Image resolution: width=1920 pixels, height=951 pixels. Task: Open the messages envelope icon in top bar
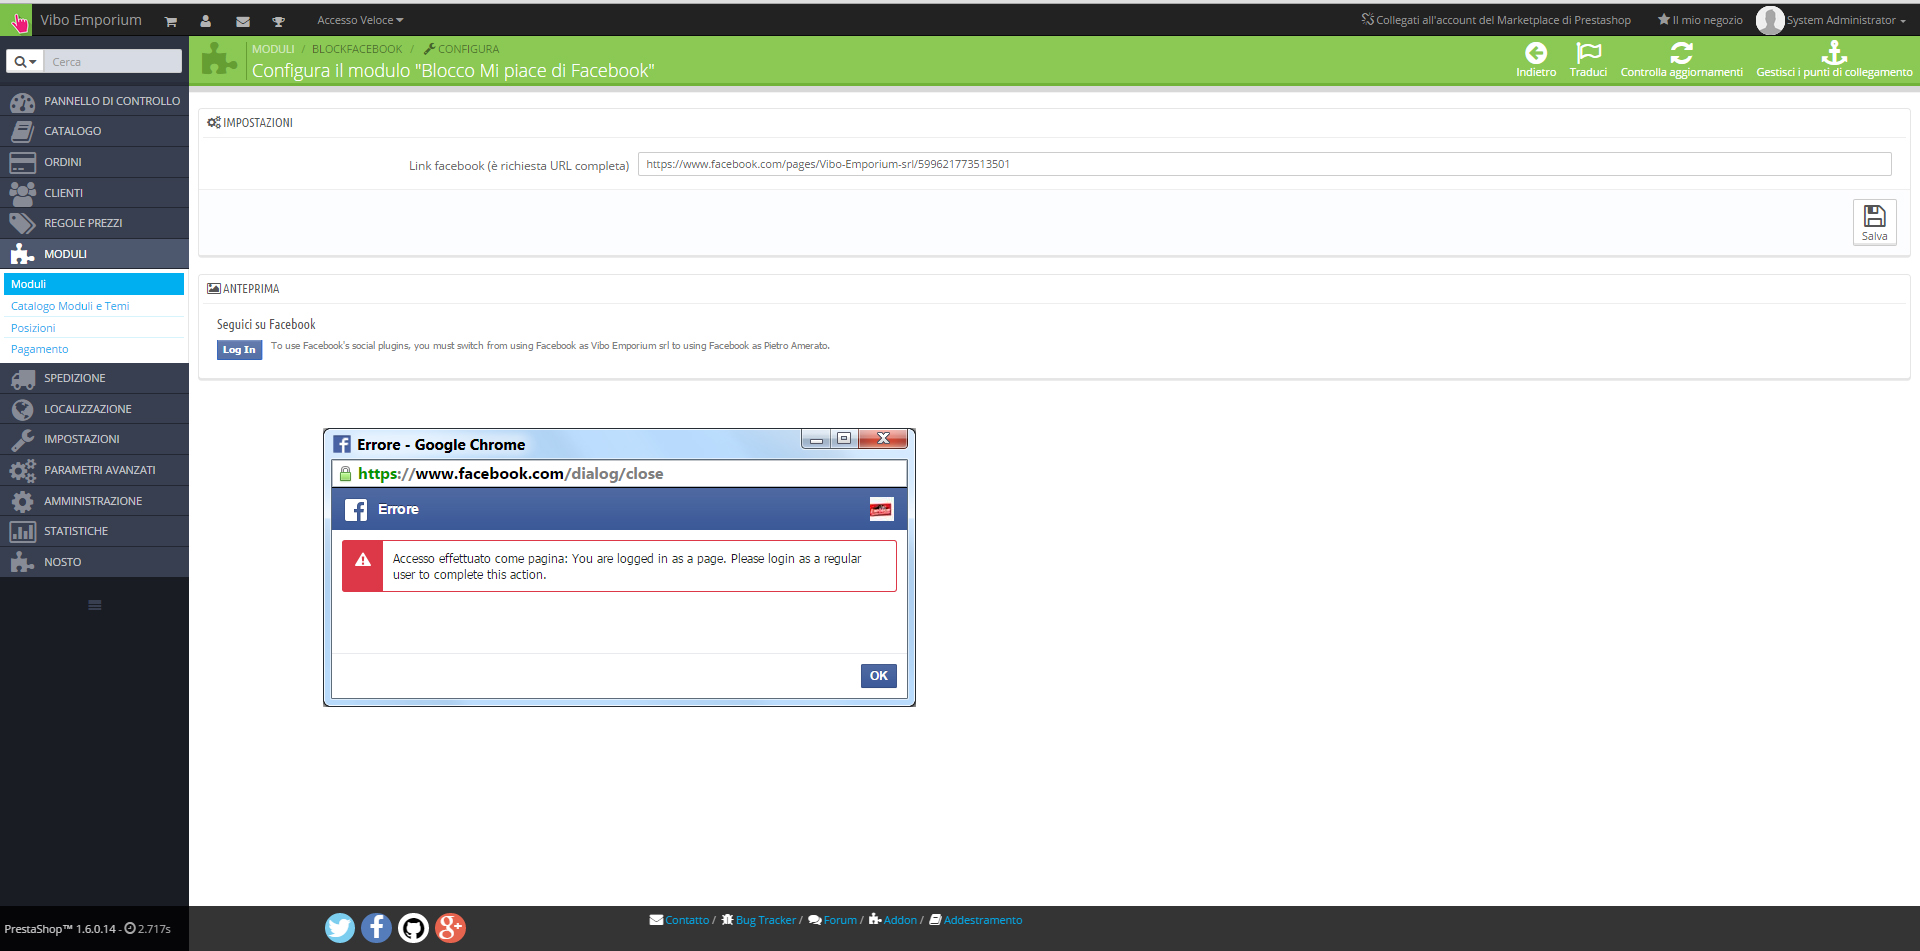pos(242,21)
